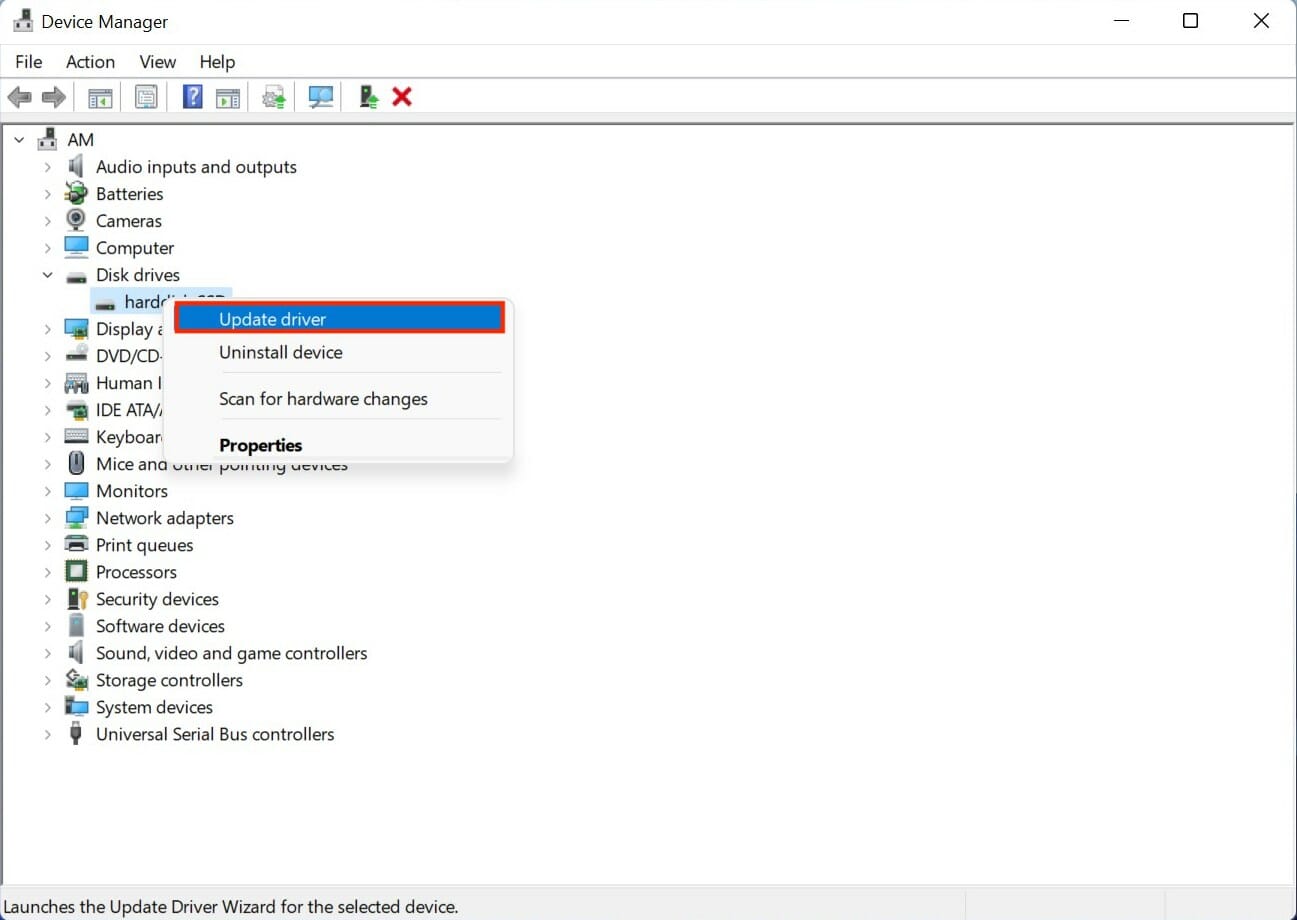Select the "Storage controllers" label
Screen dimensions: 1297x920
click(x=169, y=680)
